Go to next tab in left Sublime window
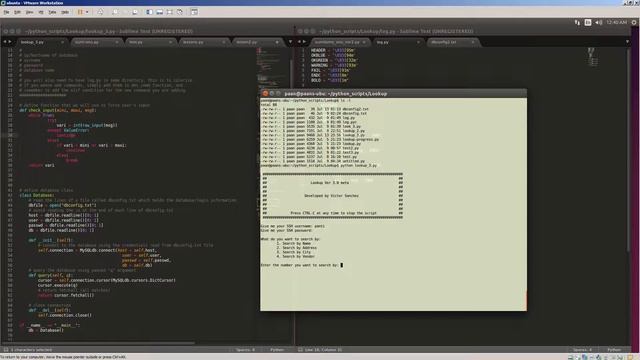Screen dimensions: 640x360 point(10,42)
